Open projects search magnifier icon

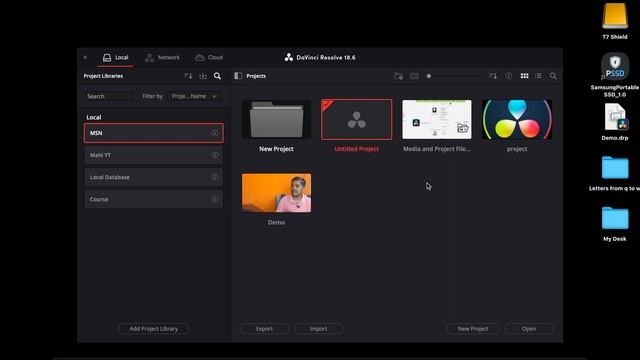[x=553, y=76]
